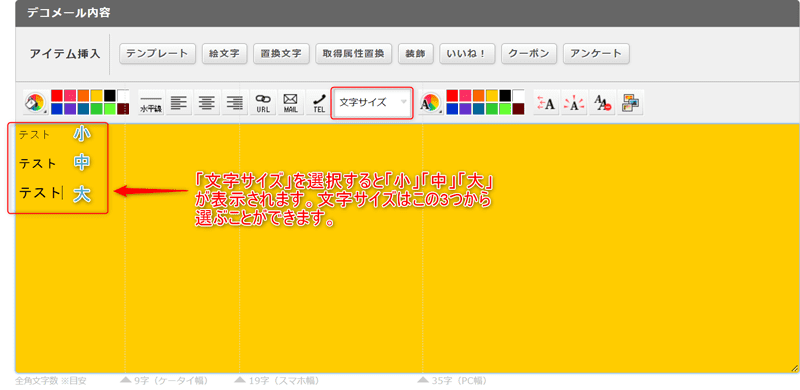The image size is (800, 390).
Task: Pick dark brown in background color palette
Action: tap(123, 109)
